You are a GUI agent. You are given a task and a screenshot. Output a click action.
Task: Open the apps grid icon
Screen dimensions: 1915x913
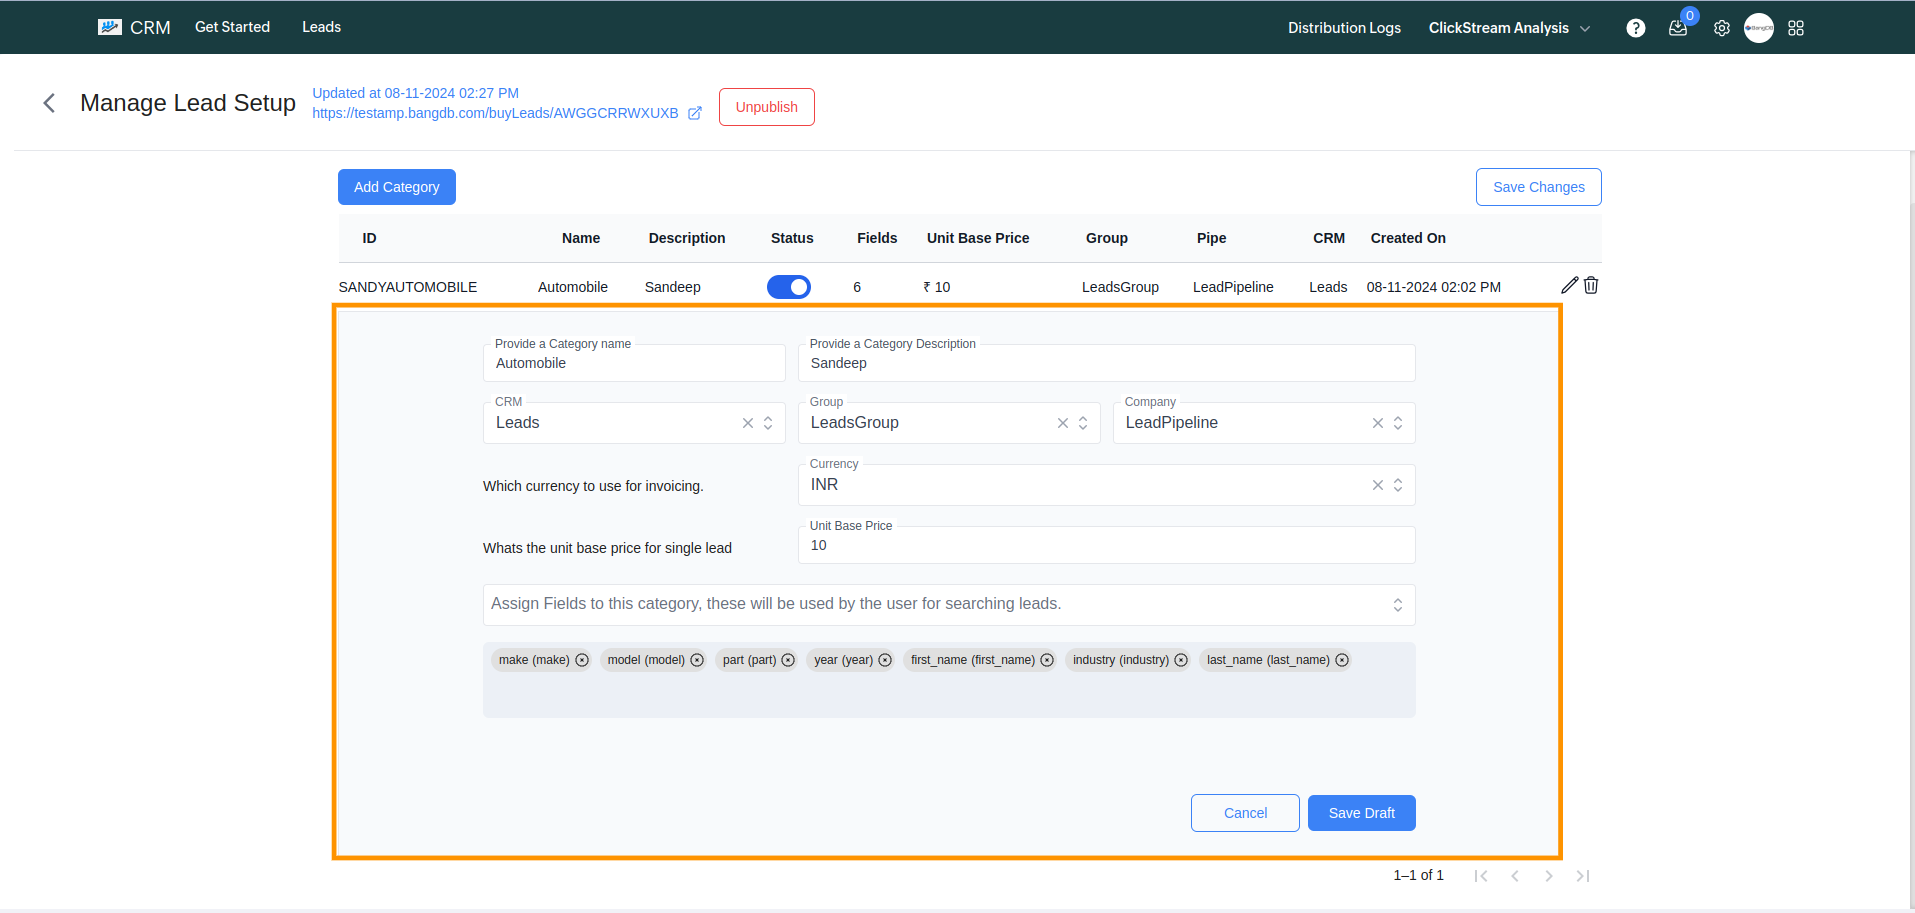(1796, 28)
